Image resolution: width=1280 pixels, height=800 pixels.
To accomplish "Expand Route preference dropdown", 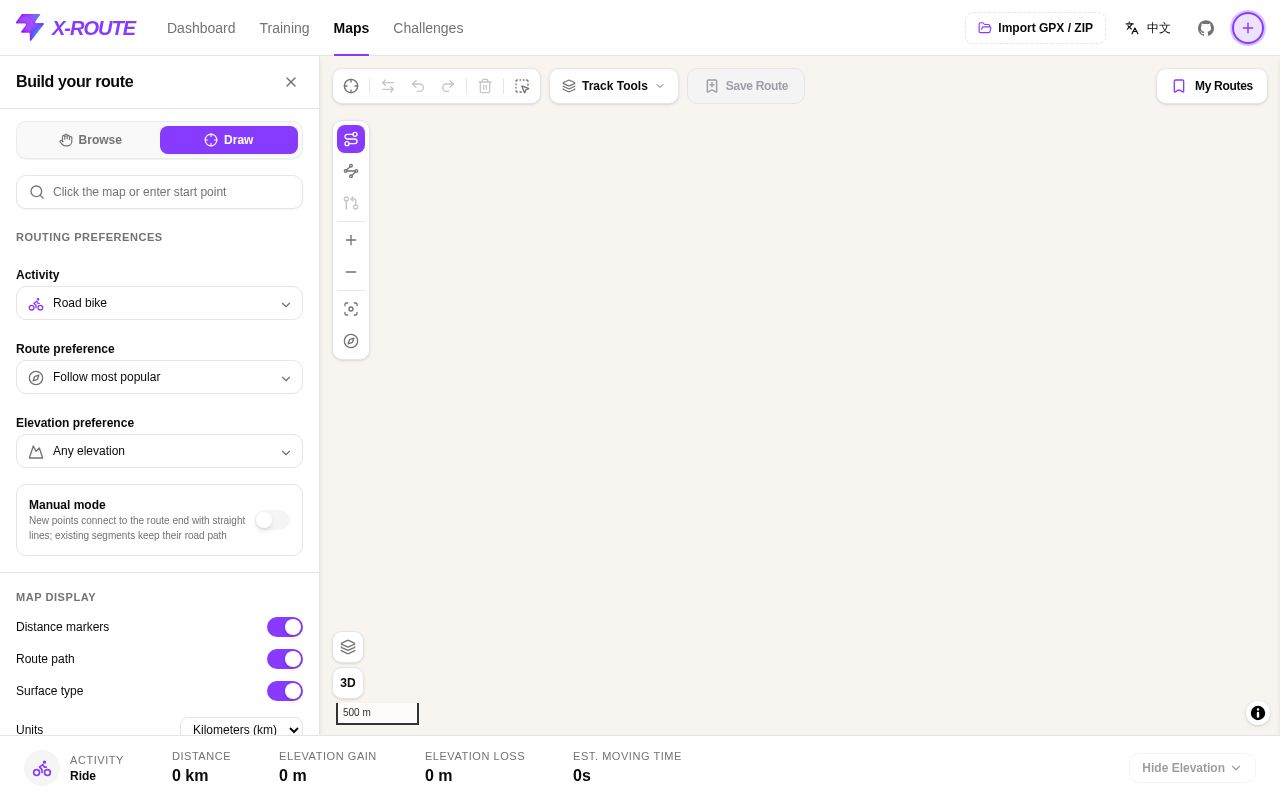I will click(x=159, y=377).
